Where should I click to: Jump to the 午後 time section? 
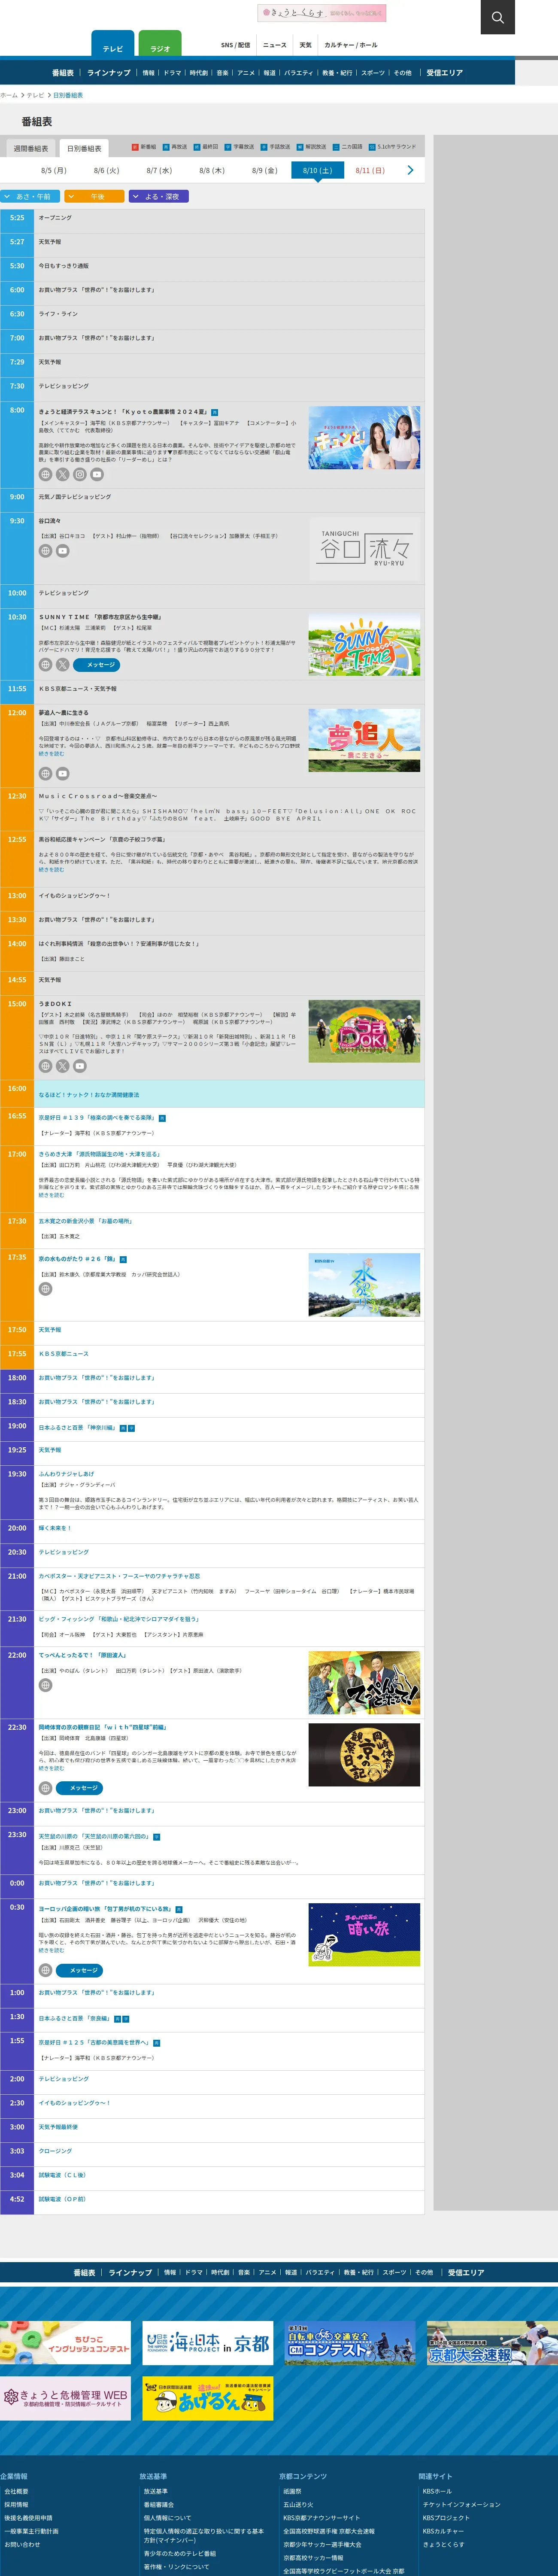(x=94, y=197)
